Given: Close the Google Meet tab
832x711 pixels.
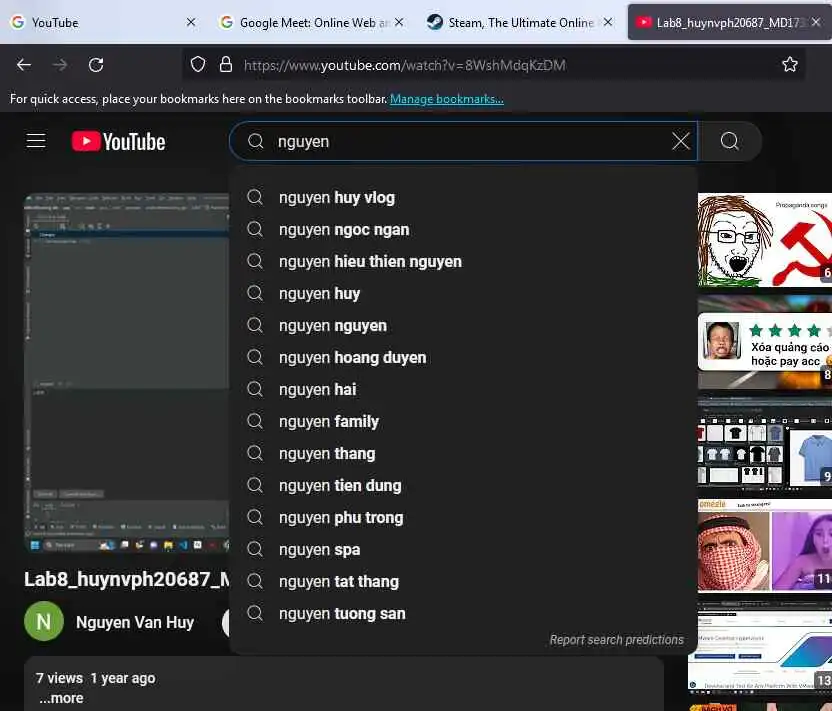Looking at the screenshot, I should pos(399,22).
